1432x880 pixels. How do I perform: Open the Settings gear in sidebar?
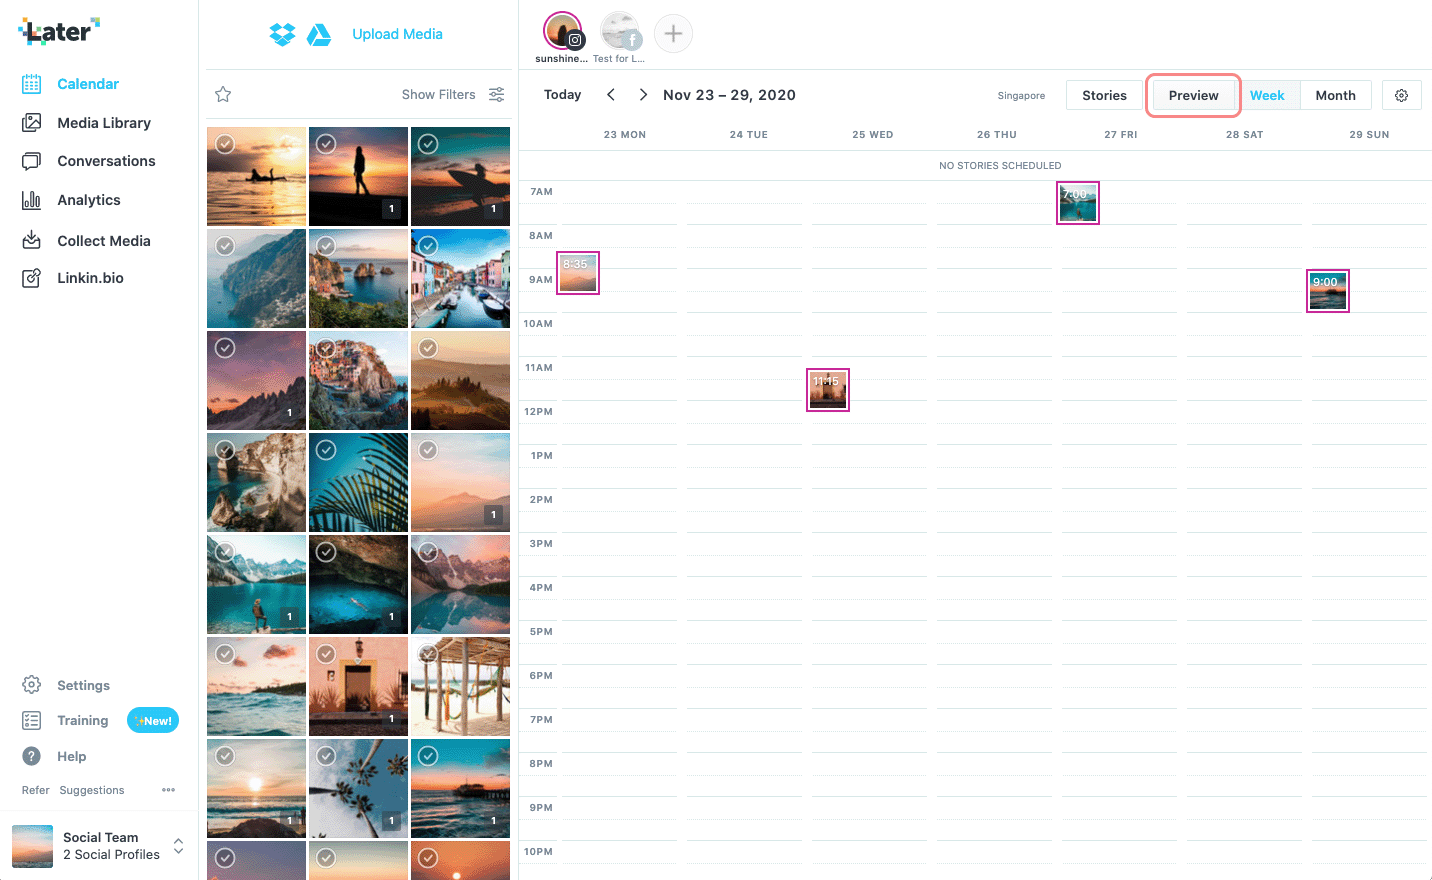click(x=32, y=685)
